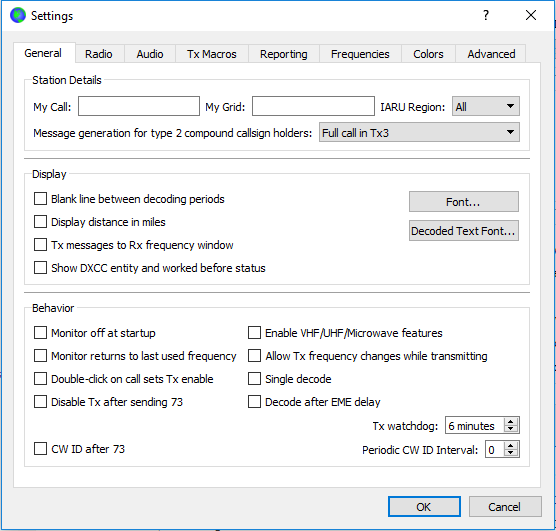
Task: Enable VHF/UHF/Microwave features checkbox
Action: pos(254,333)
